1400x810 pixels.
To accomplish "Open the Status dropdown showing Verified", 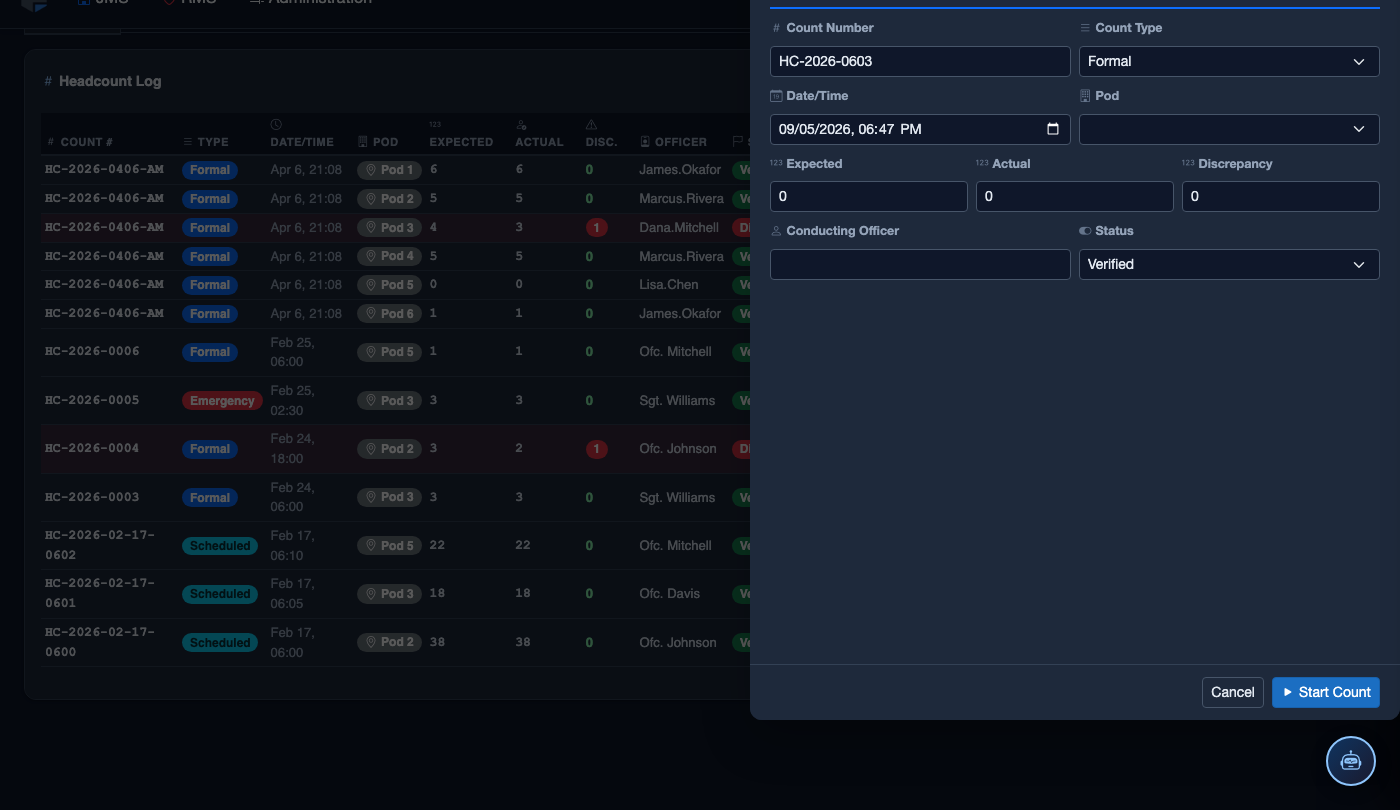I will (1229, 264).
